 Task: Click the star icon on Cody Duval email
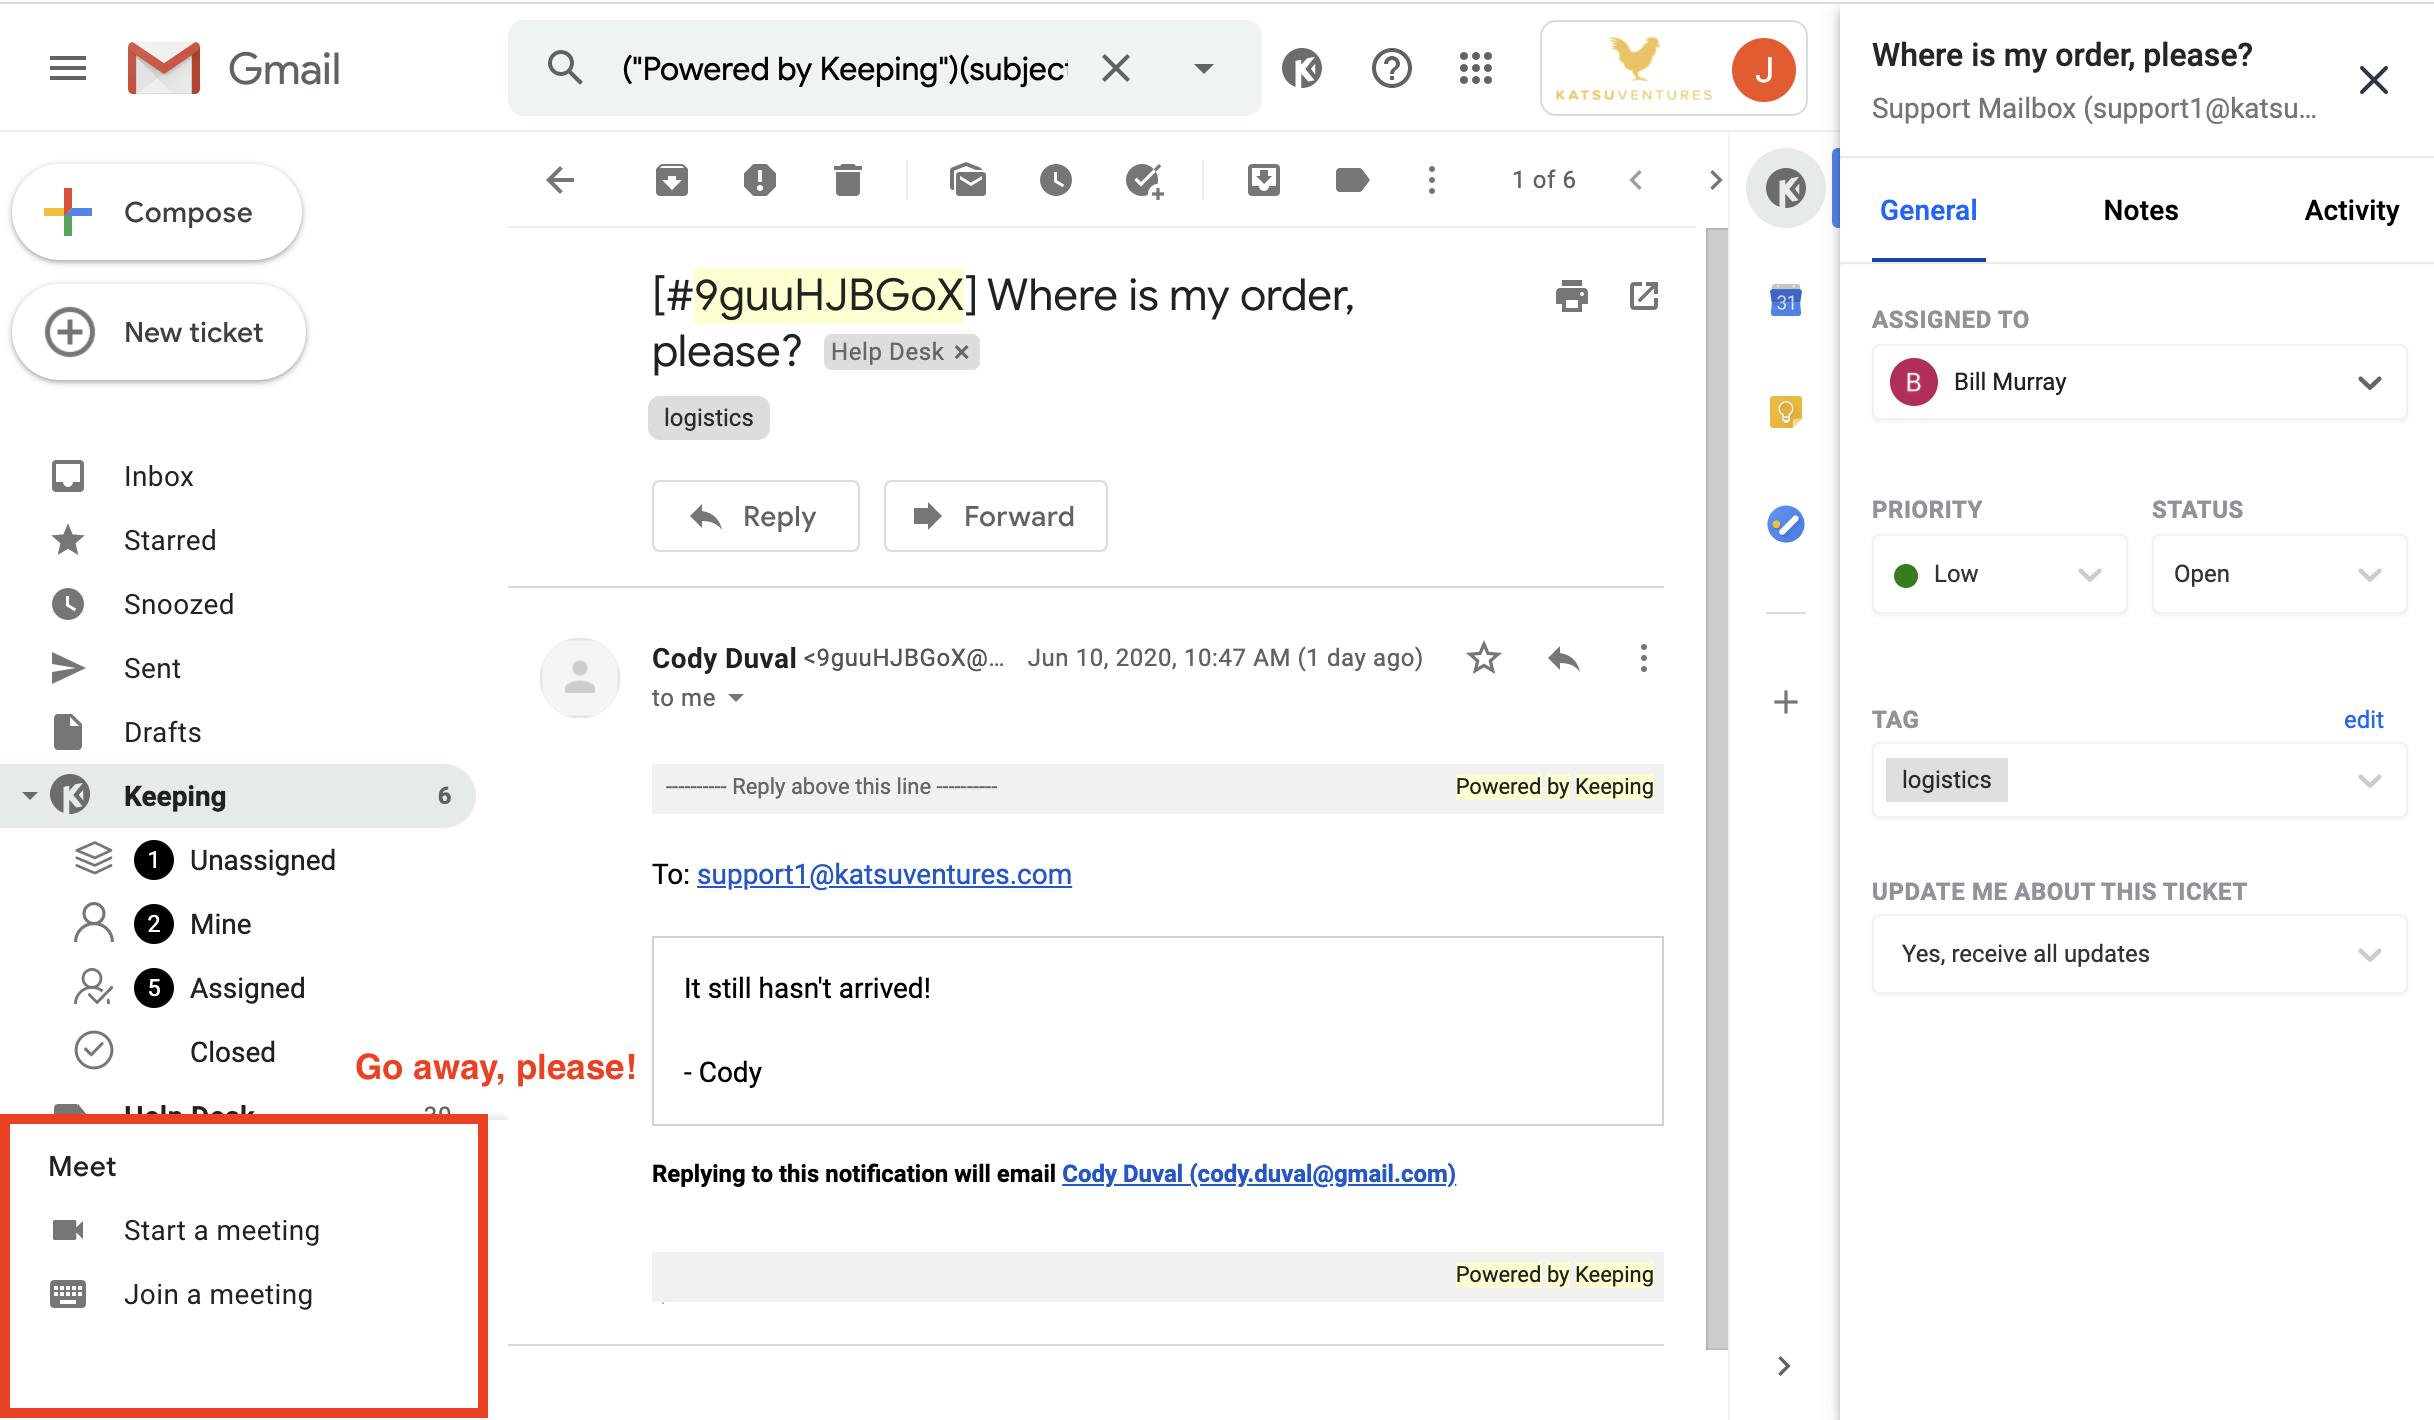coord(1482,658)
